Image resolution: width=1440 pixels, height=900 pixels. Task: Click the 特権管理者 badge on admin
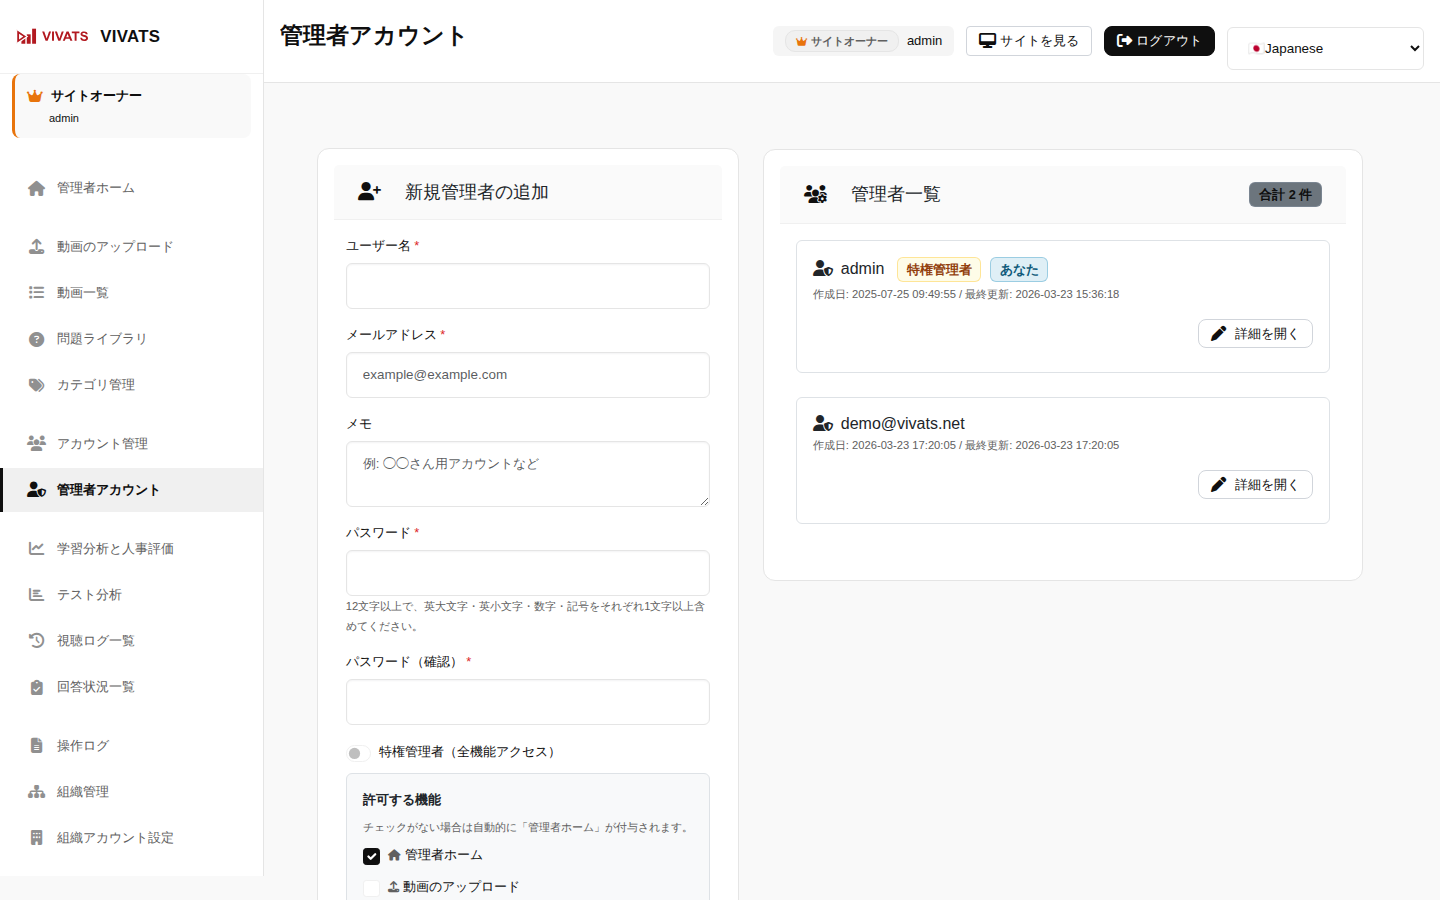click(939, 270)
